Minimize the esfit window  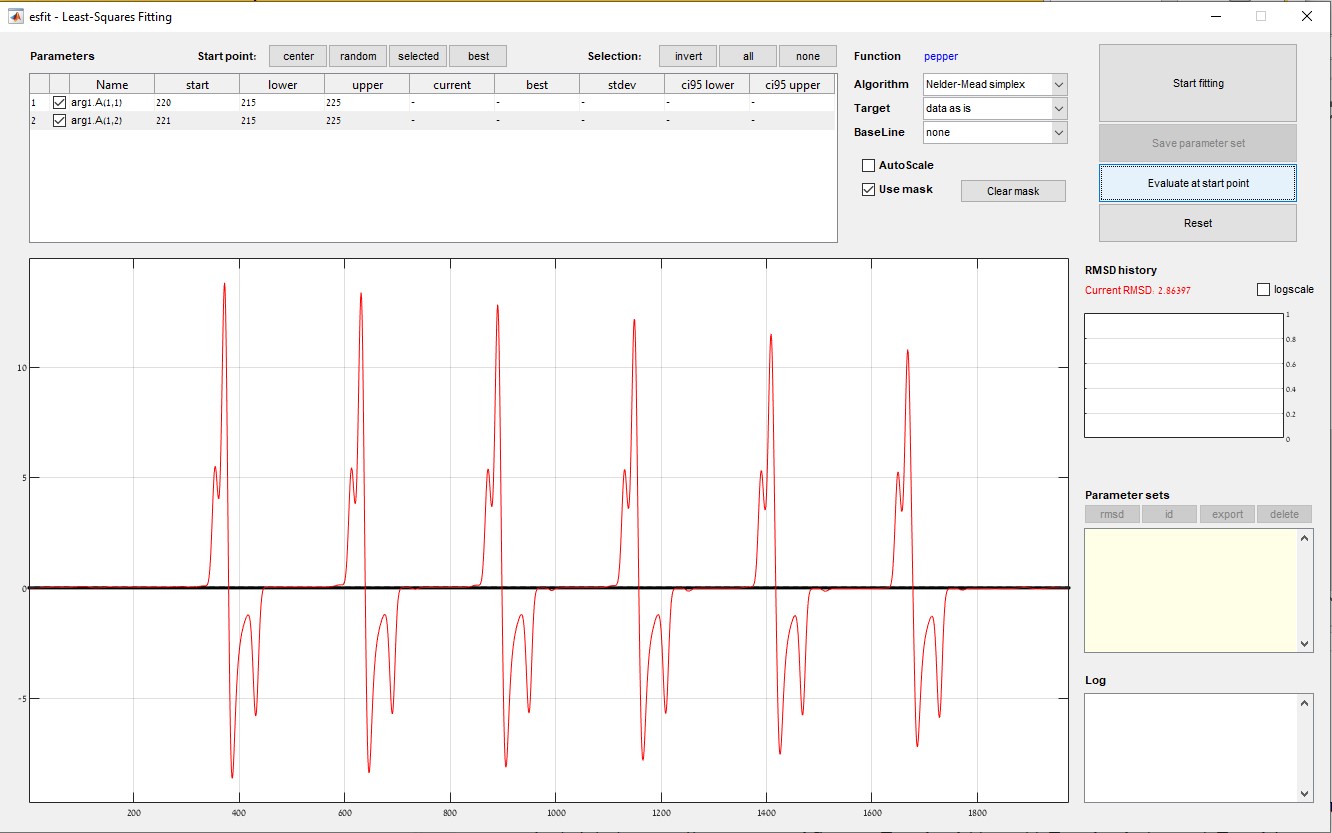[x=1215, y=16]
